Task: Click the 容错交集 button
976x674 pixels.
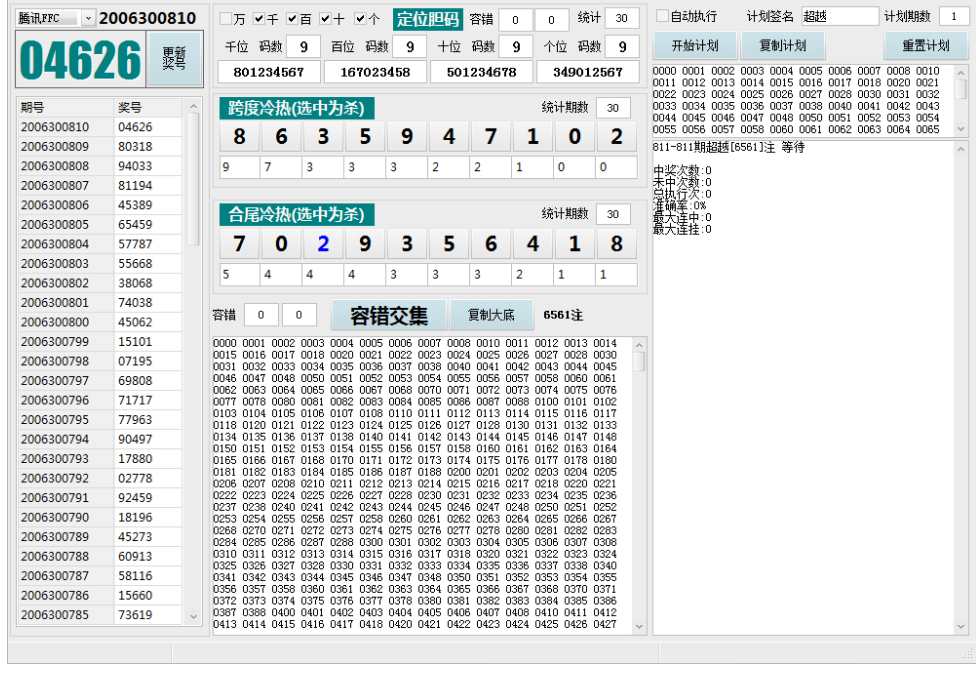Action: [389, 315]
